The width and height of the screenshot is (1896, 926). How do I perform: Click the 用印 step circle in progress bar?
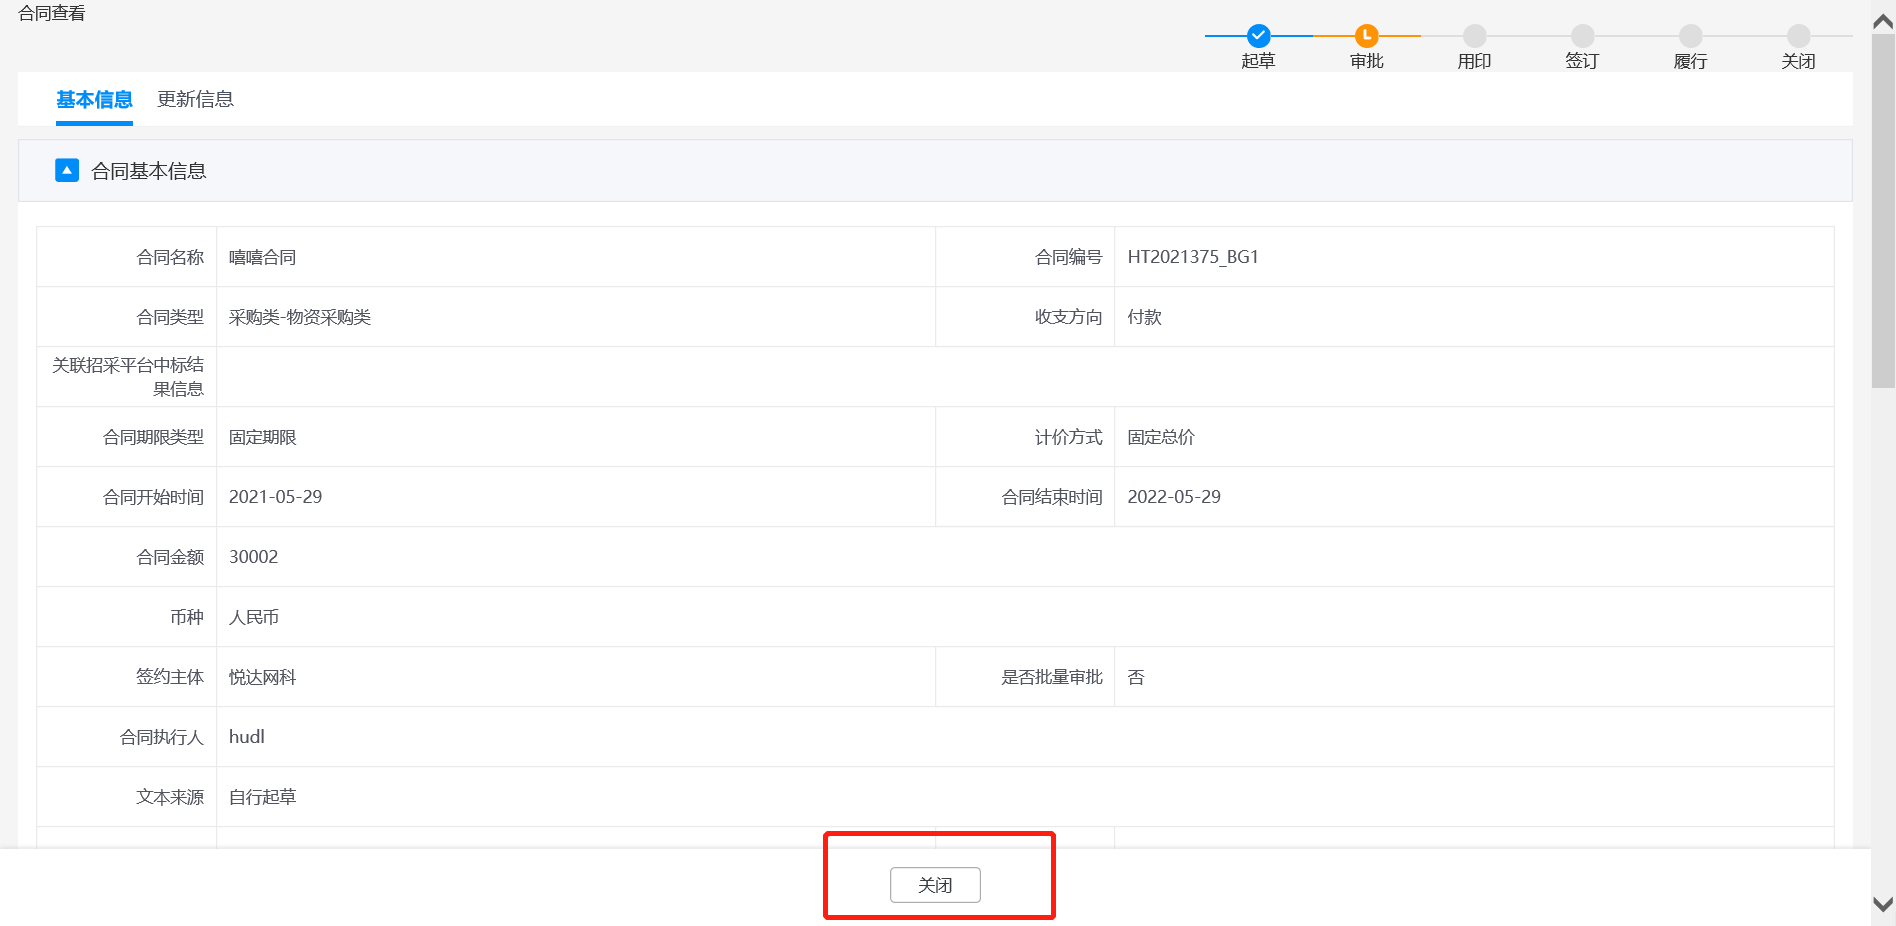[x=1474, y=36]
